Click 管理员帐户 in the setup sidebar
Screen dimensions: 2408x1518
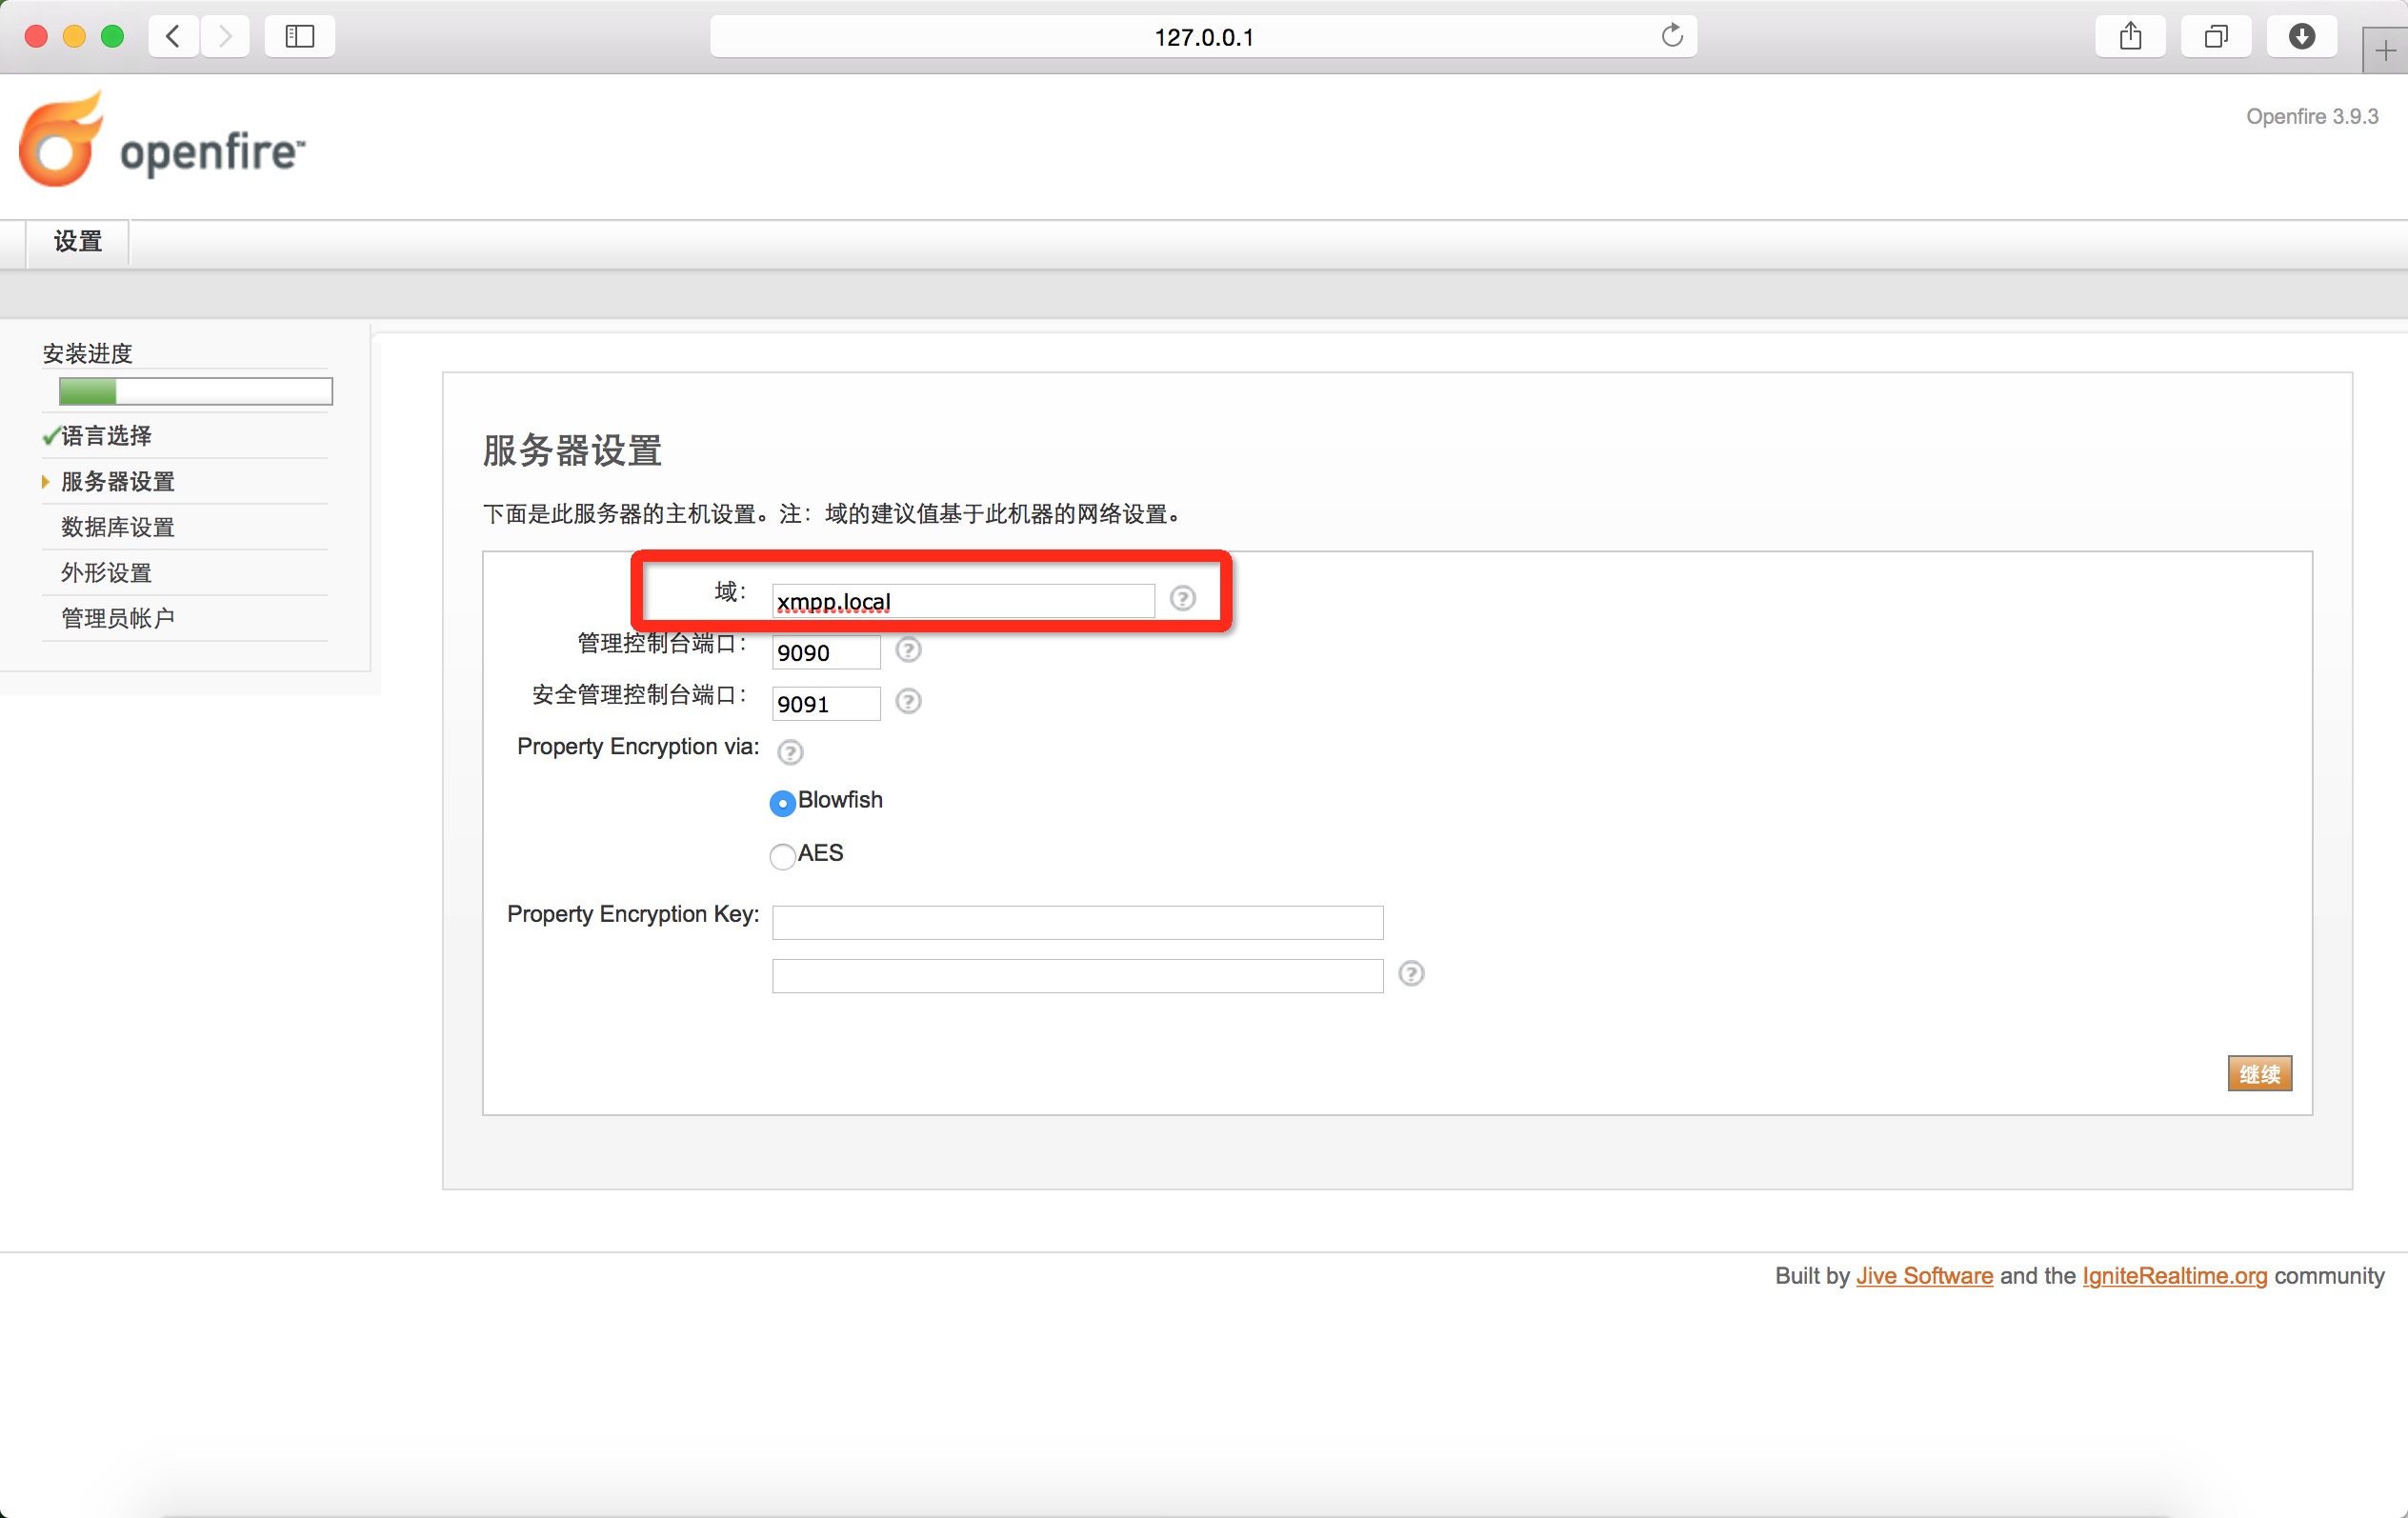click(118, 618)
